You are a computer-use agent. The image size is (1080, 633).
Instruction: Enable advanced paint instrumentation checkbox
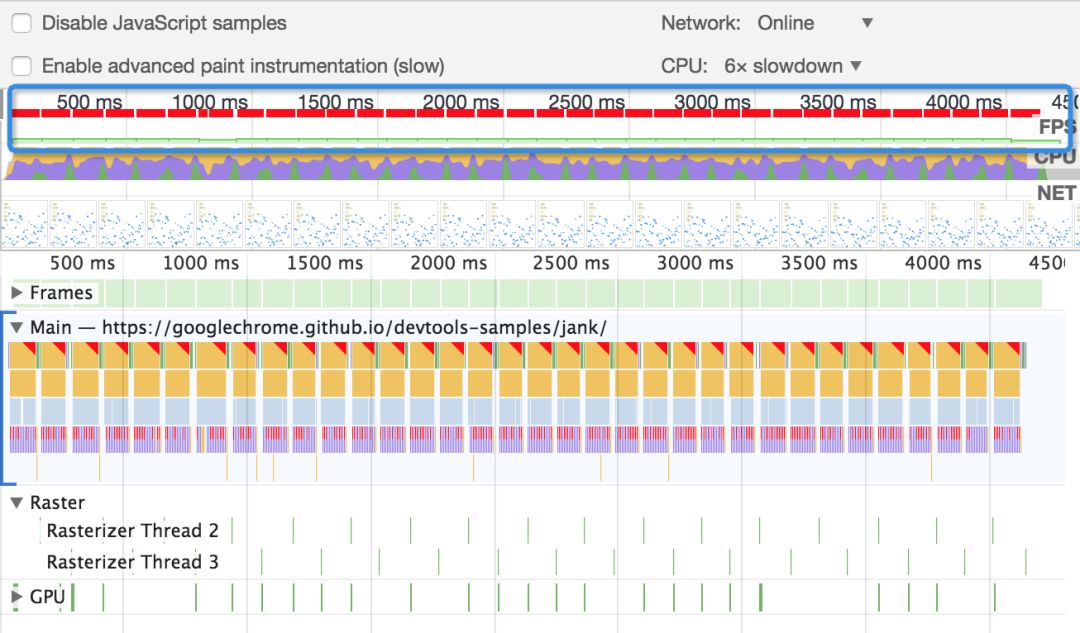coord(21,66)
